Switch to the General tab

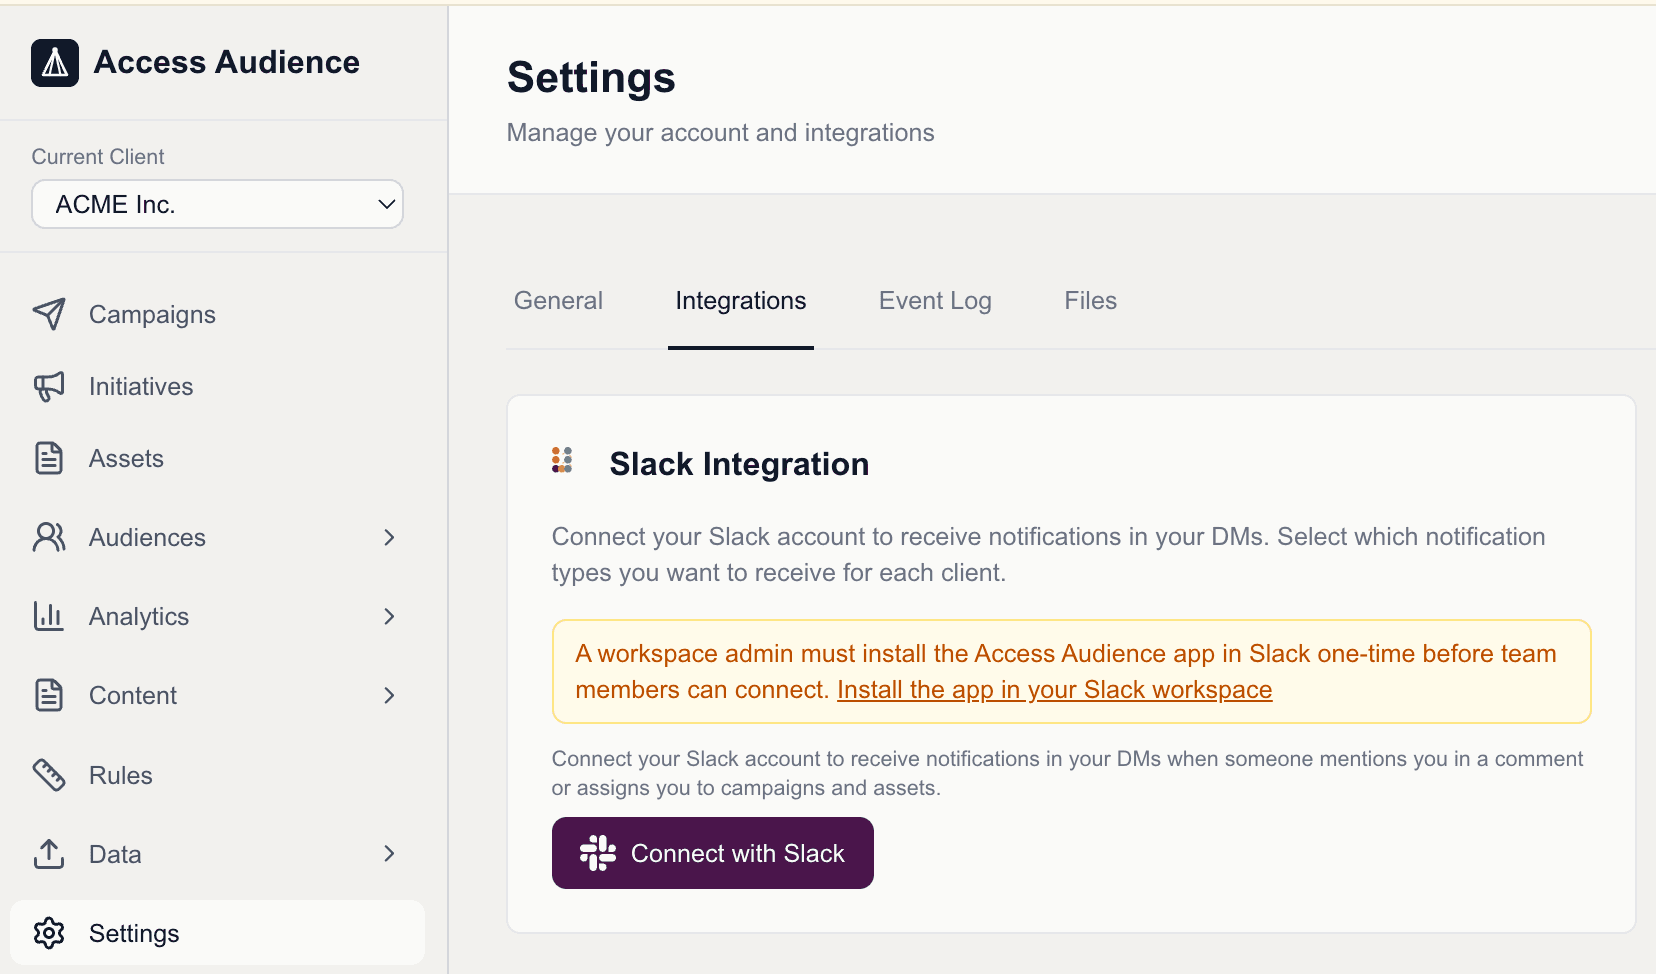[558, 300]
